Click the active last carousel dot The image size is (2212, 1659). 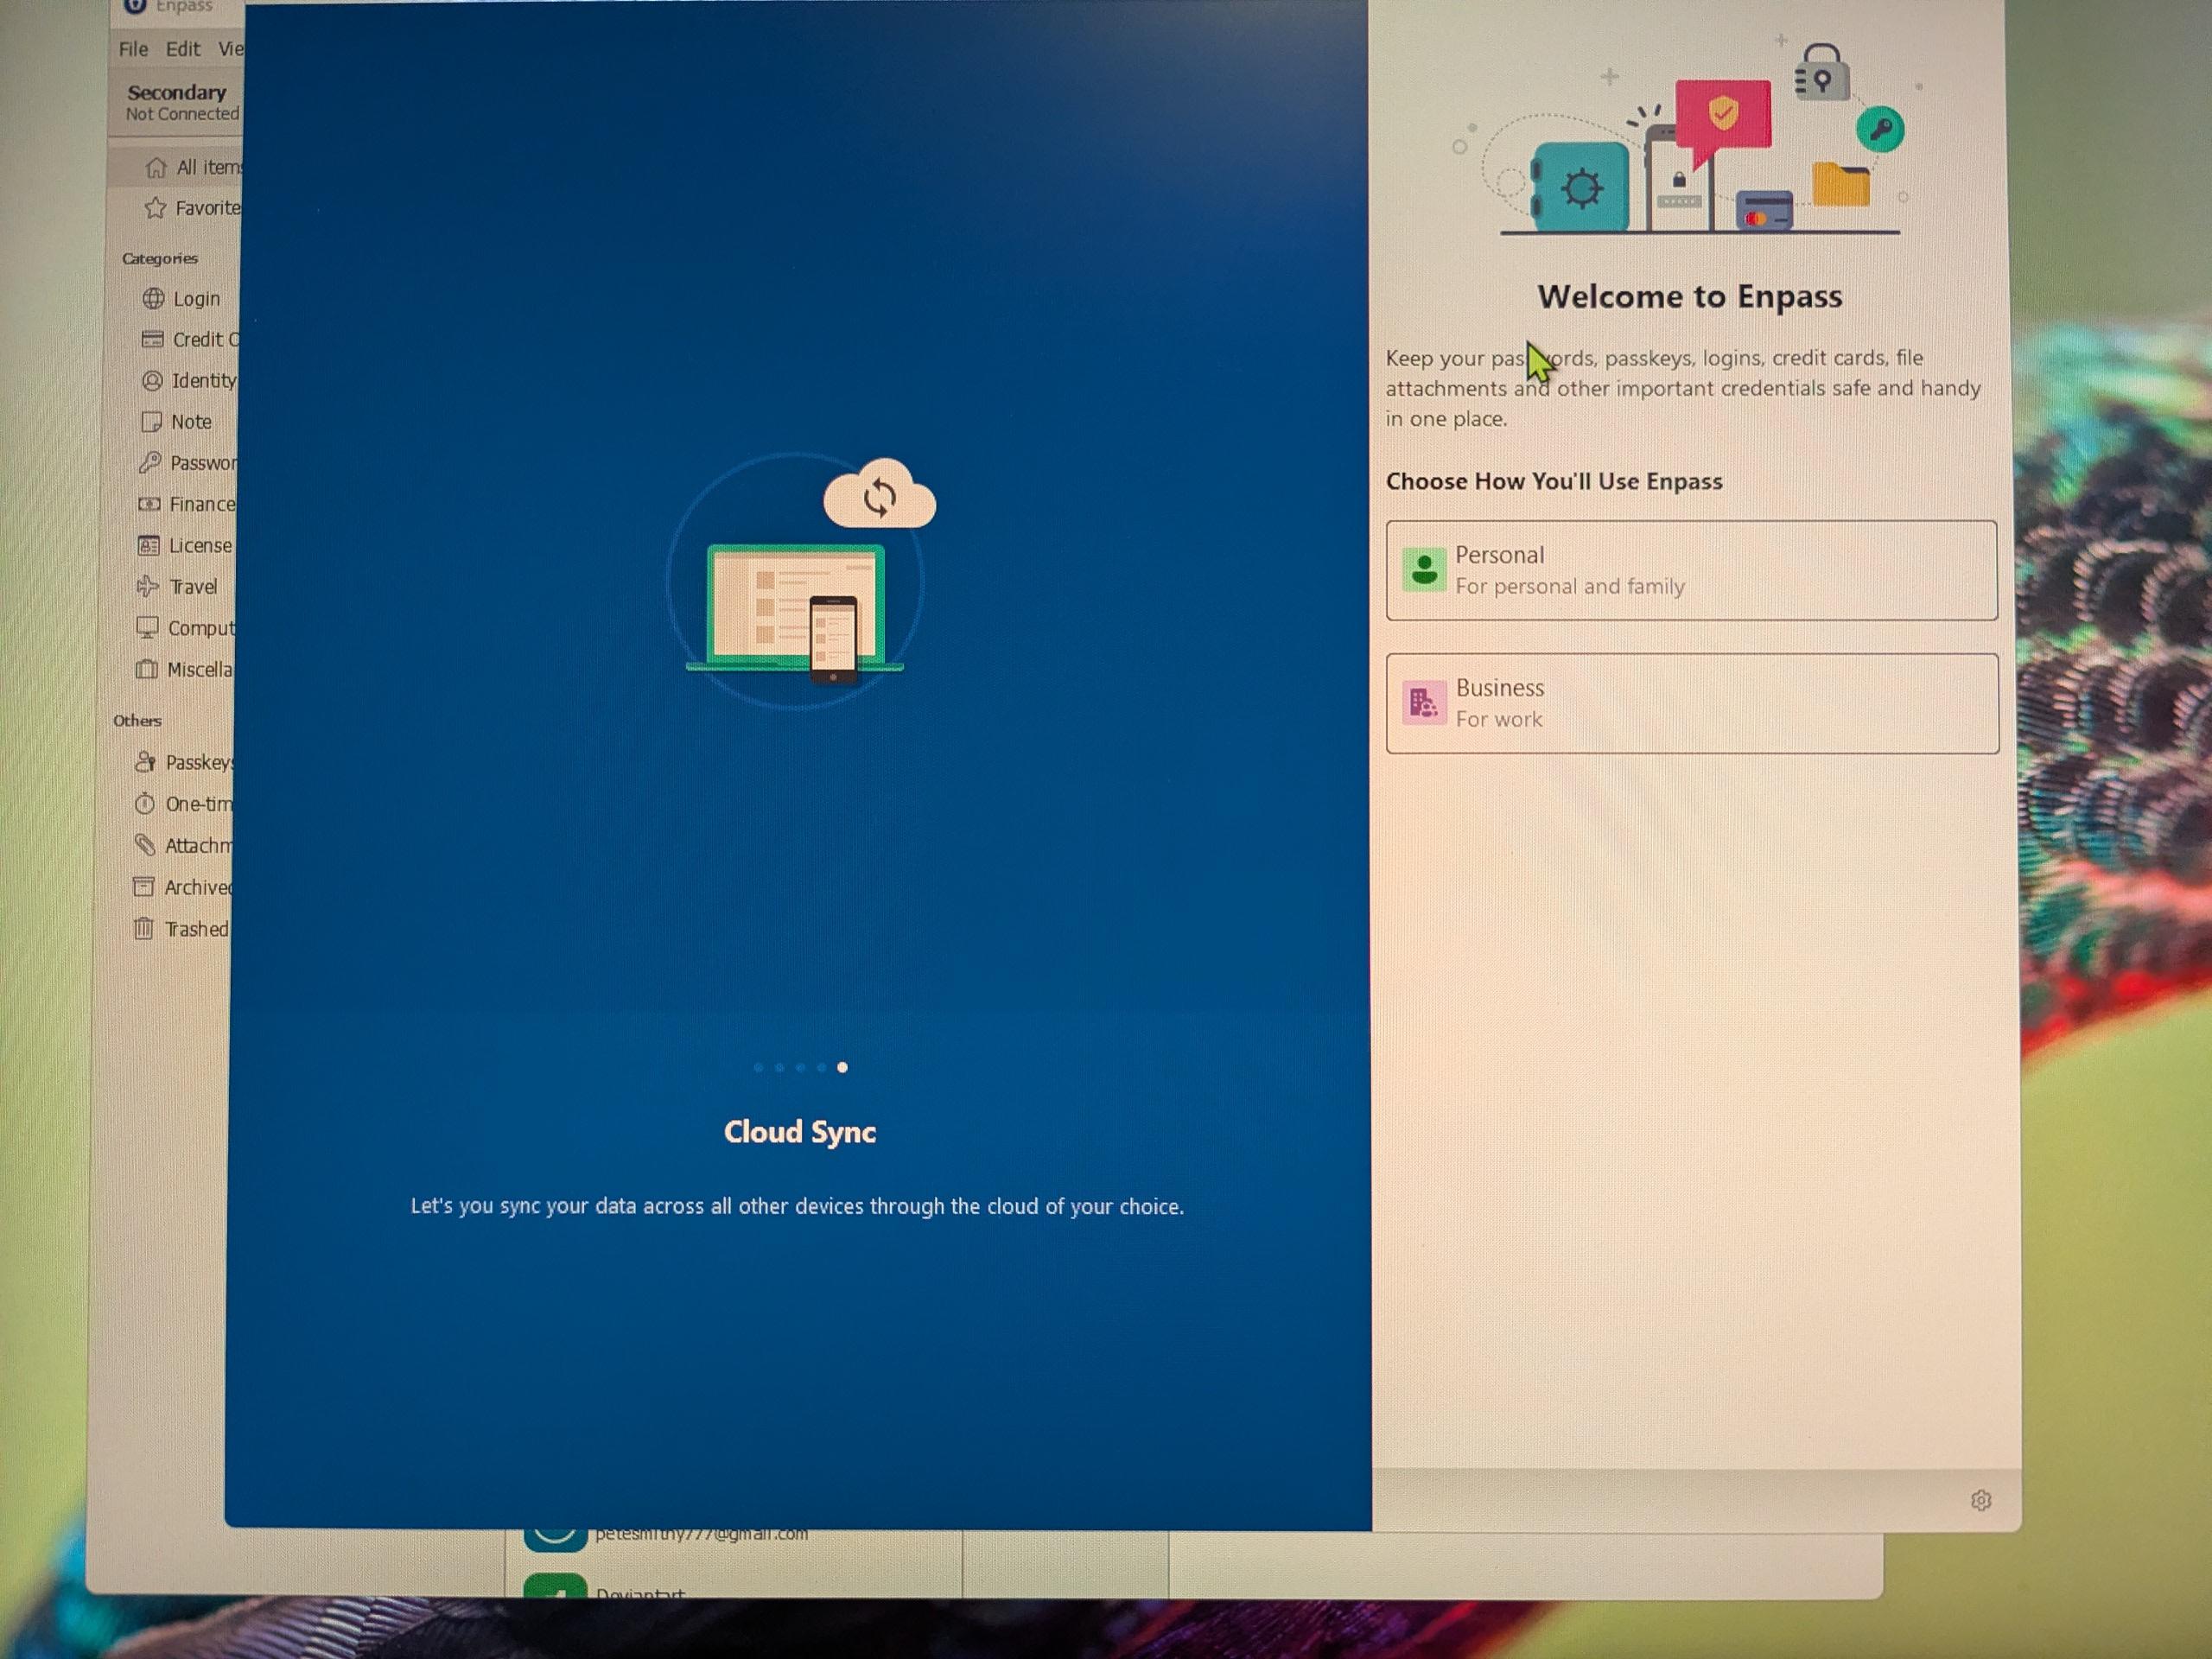pyautogui.click(x=843, y=1067)
